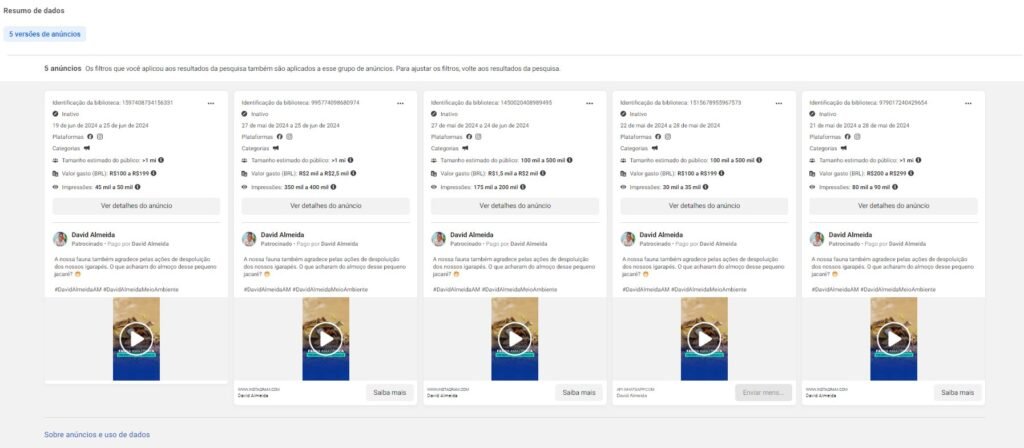Screen dimensions: 1024x448
Task: Click info icon next to R$2 mil a R$2,5 mil
Action: tap(352, 173)
